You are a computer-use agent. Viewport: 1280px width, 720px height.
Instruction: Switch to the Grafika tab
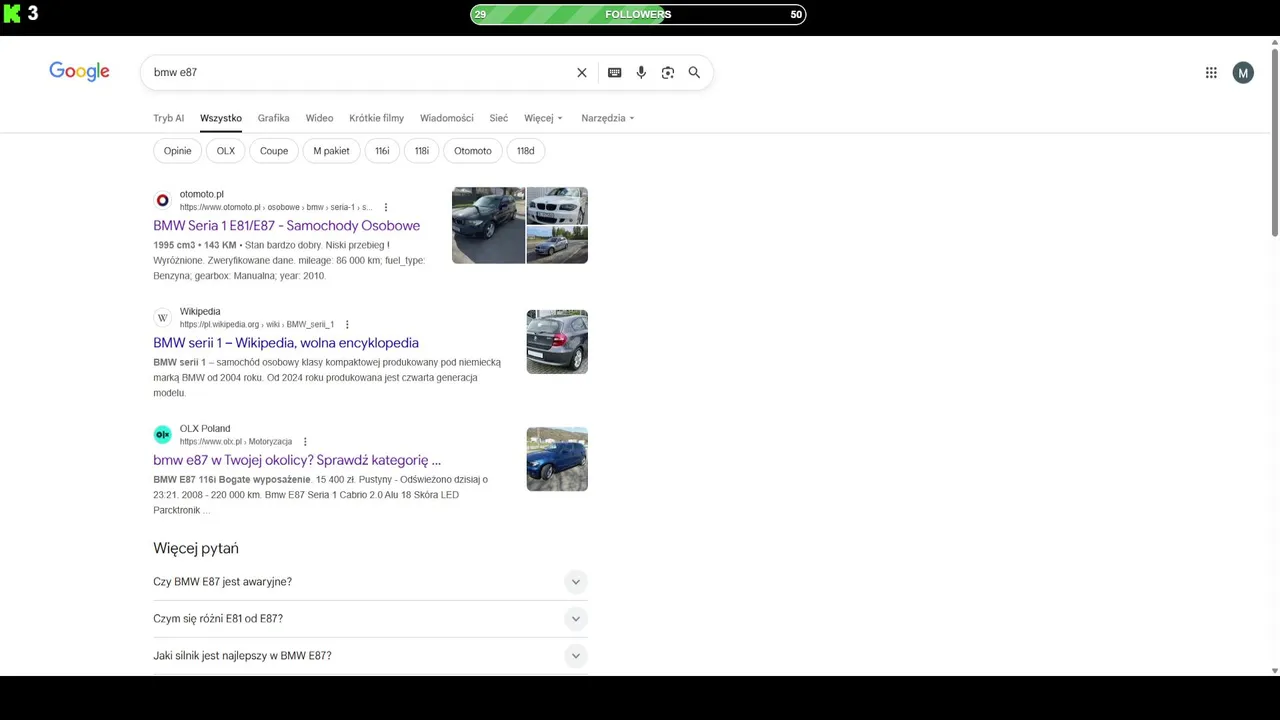[273, 118]
